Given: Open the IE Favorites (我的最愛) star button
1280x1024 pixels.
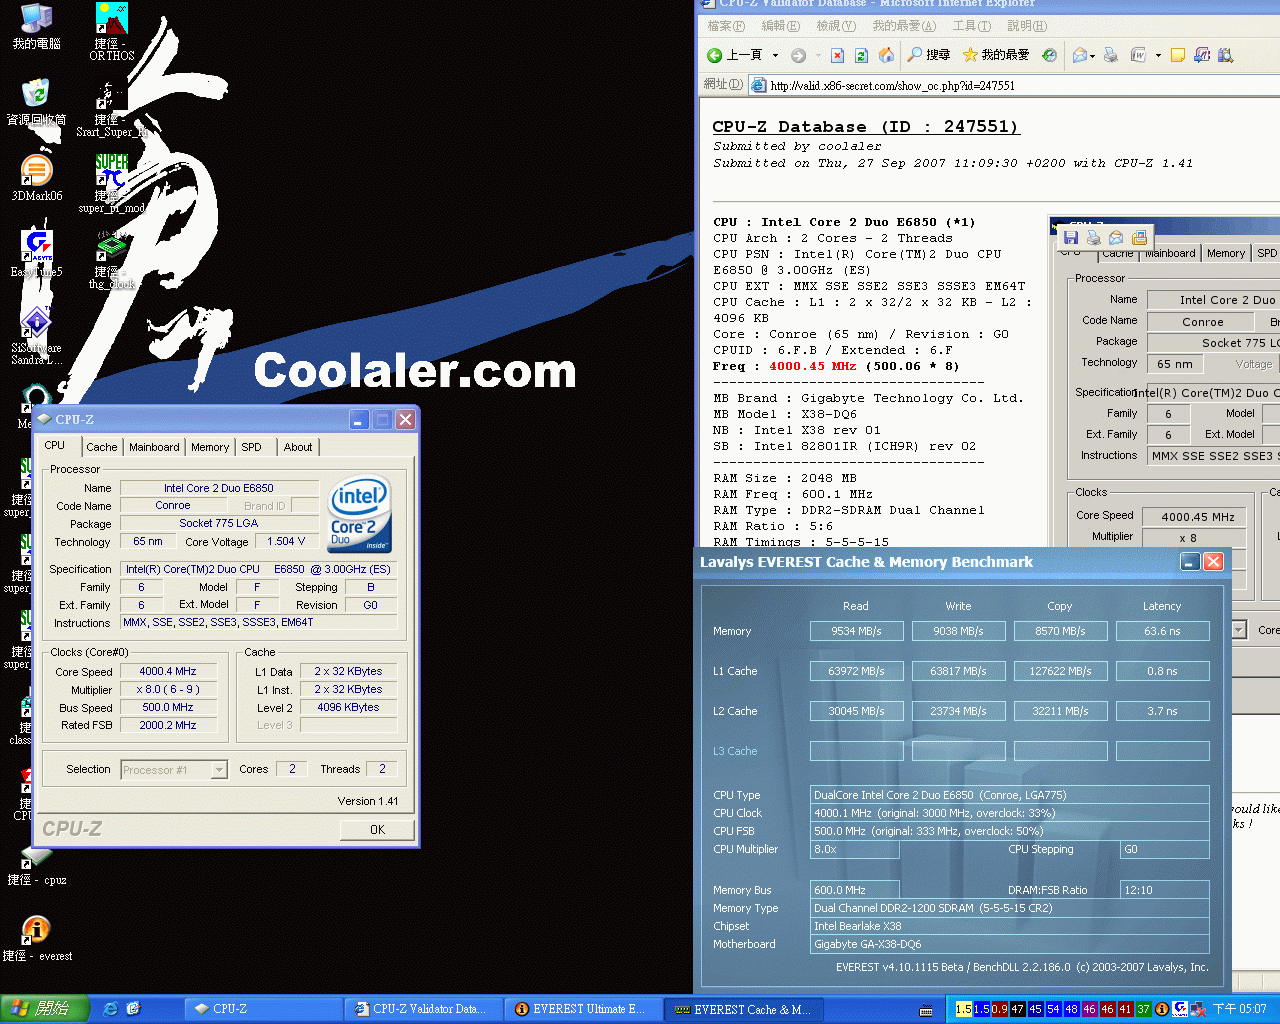Looking at the screenshot, I should 996,55.
